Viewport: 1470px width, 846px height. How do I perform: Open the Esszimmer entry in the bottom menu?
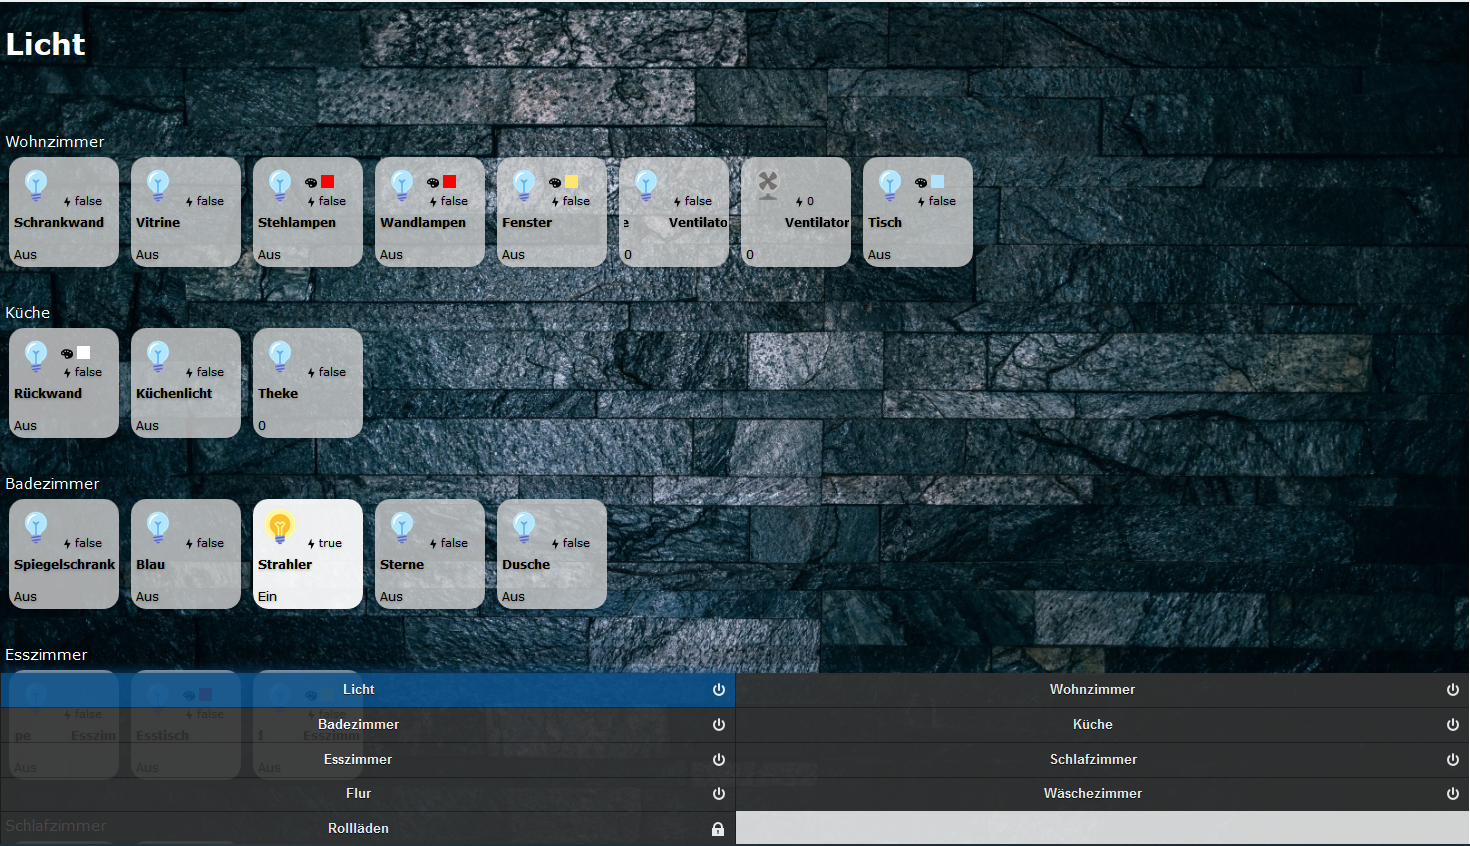tap(368, 760)
